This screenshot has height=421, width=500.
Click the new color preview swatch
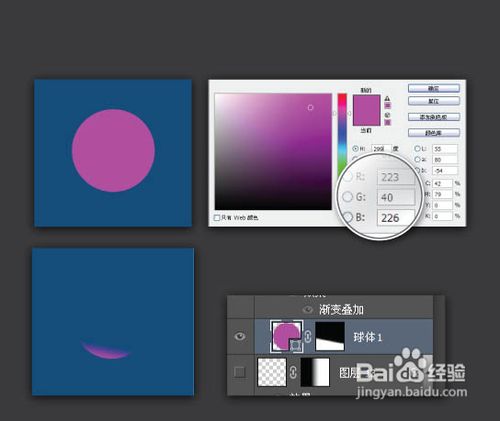[367, 103]
